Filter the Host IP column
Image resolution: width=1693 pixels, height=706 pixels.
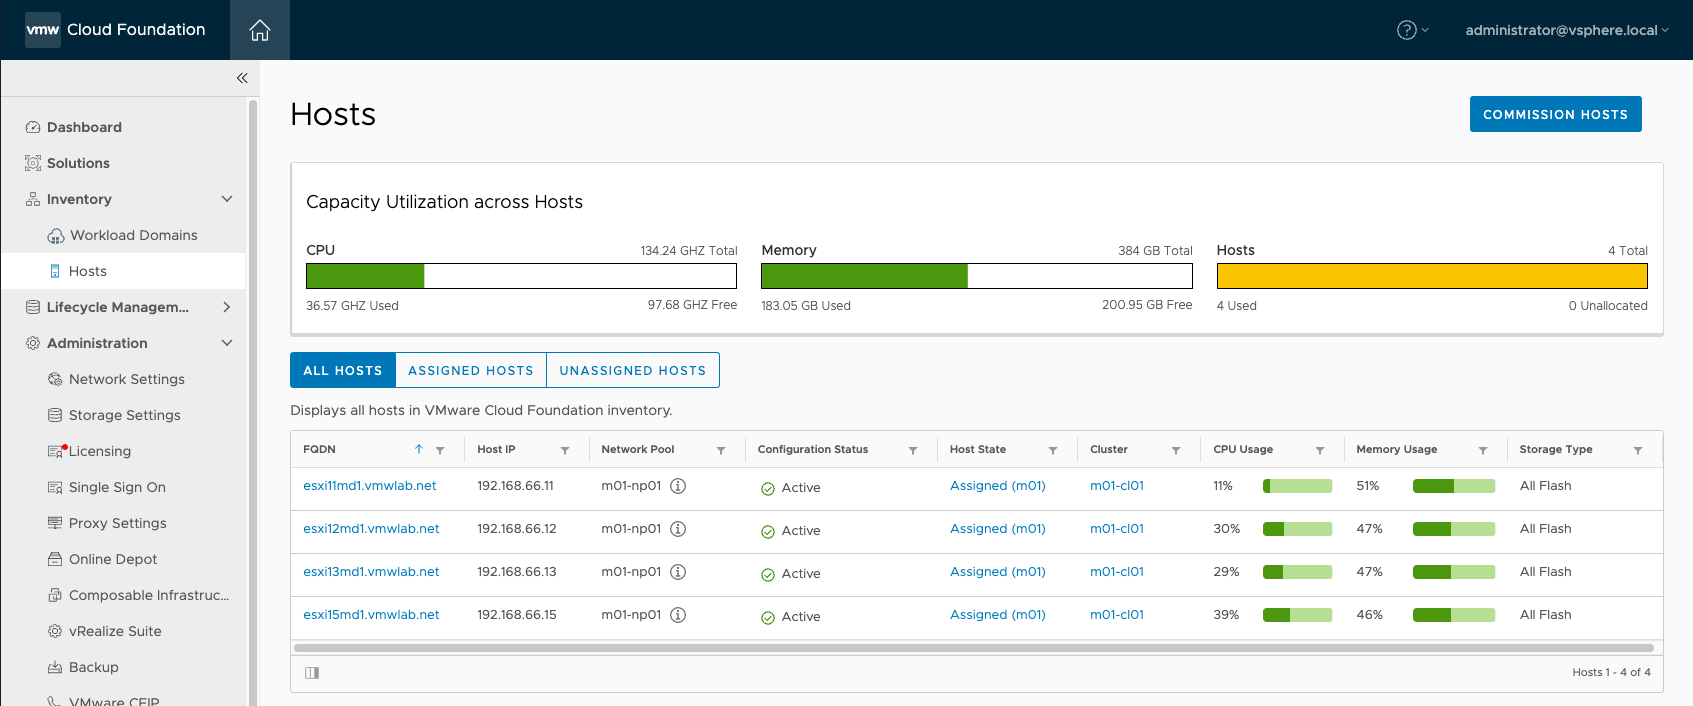pyautogui.click(x=565, y=451)
